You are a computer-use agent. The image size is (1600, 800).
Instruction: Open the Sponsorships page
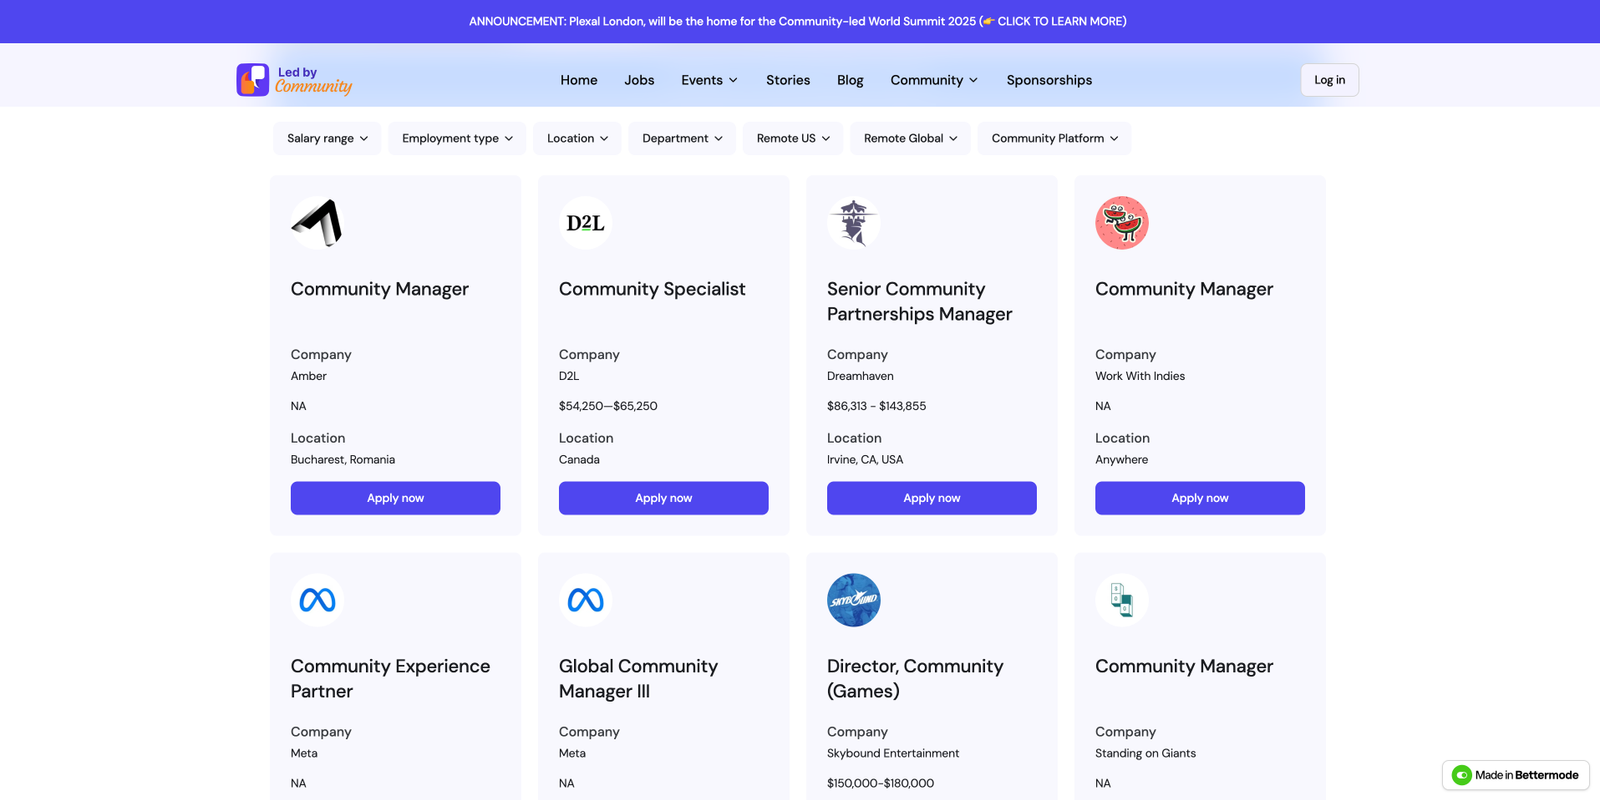click(1049, 80)
